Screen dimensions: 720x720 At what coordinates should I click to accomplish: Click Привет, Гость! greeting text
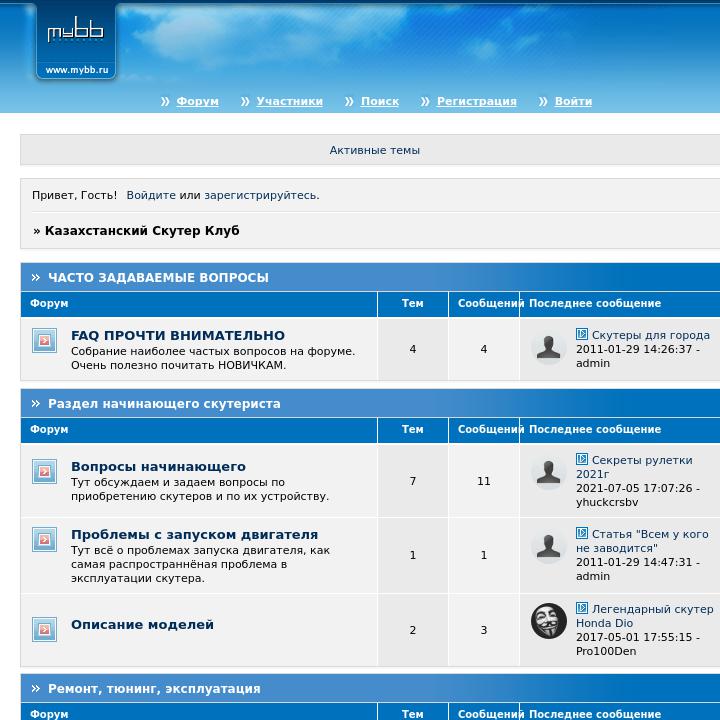pyautogui.click(x=74, y=195)
